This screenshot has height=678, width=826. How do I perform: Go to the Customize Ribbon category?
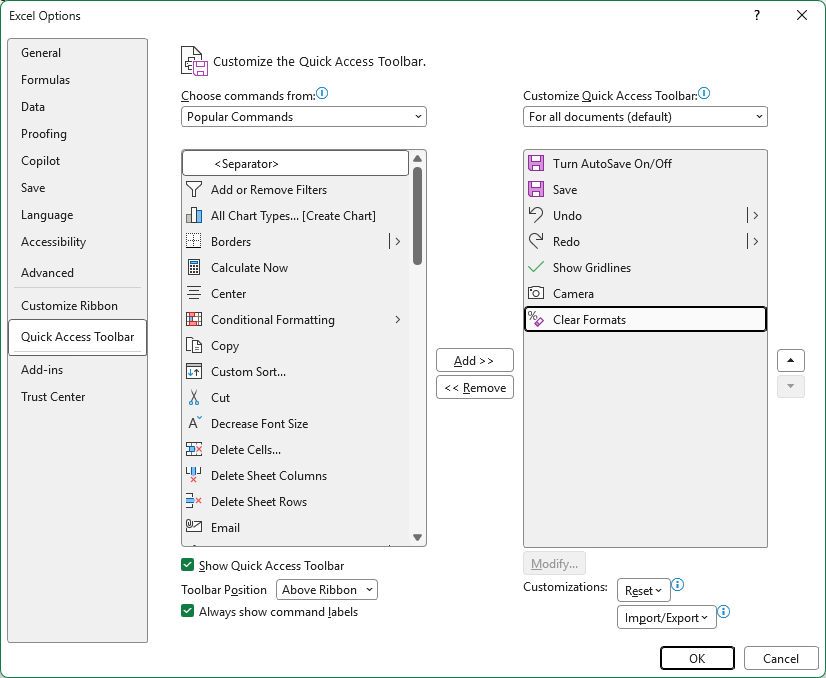pyautogui.click(x=77, y=306)
